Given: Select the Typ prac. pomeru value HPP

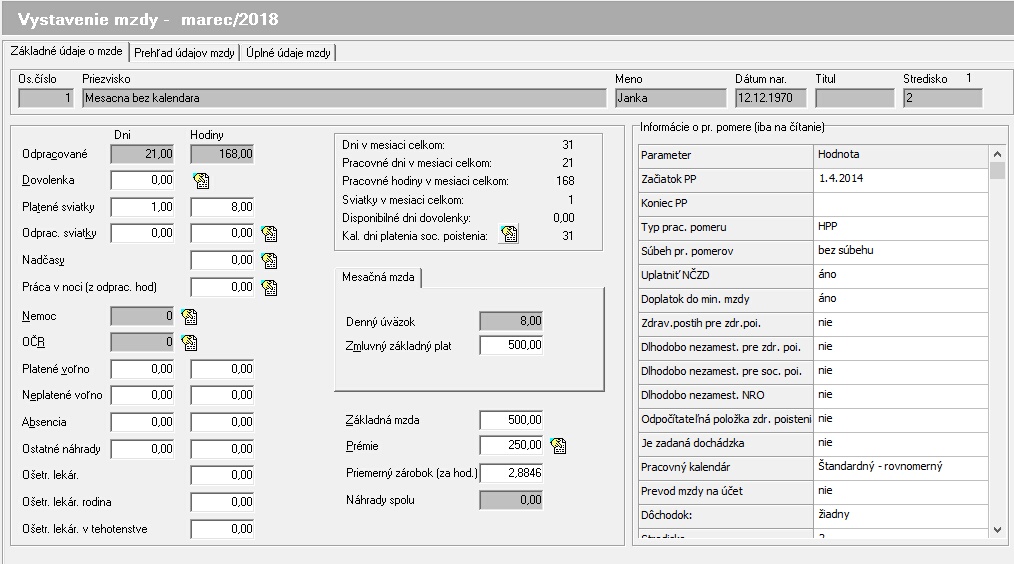Looking at the screenshot, I should (901, 226).
